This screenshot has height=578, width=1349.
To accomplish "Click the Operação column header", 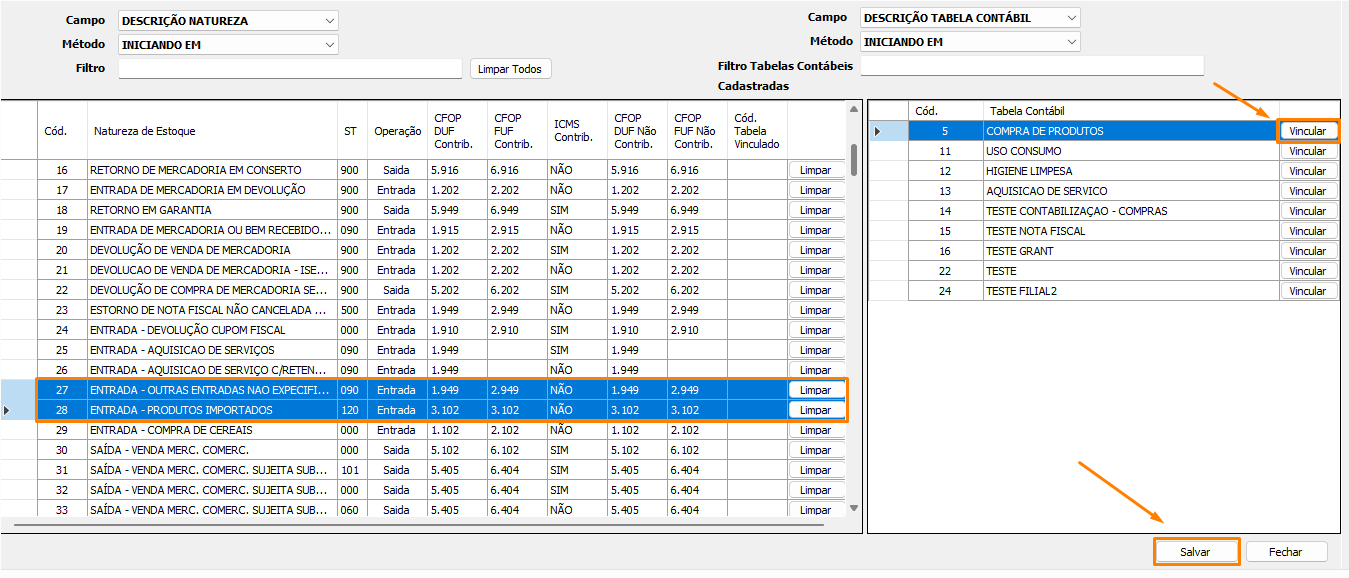I will [398, 131].
